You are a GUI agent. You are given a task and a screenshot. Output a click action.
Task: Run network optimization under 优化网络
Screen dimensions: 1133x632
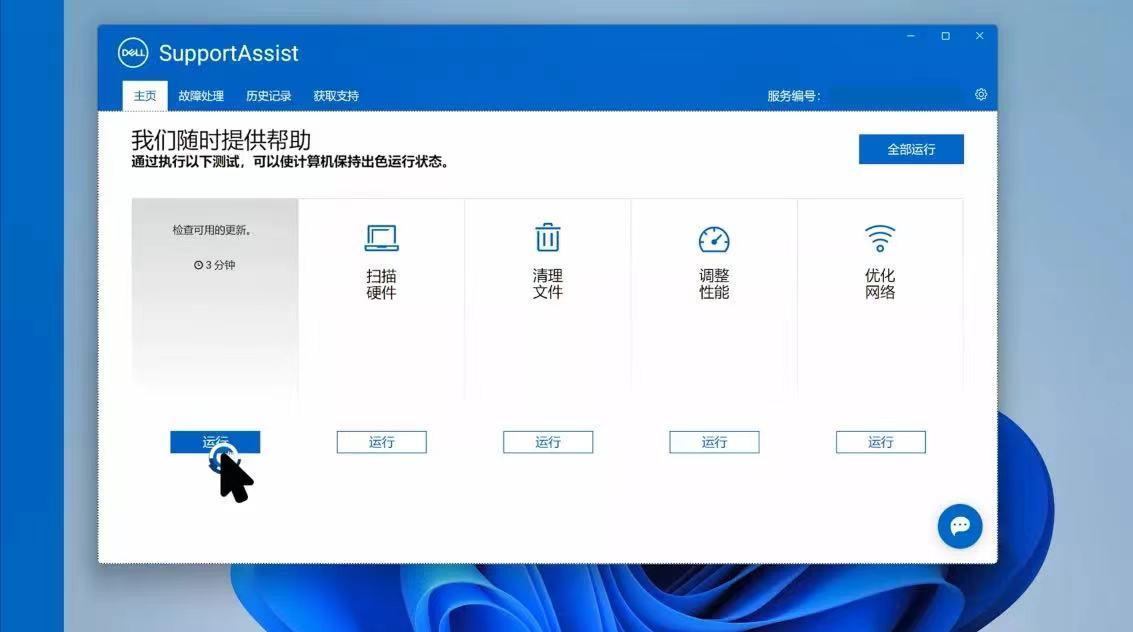pyautogui.click(x=879, y=441)
